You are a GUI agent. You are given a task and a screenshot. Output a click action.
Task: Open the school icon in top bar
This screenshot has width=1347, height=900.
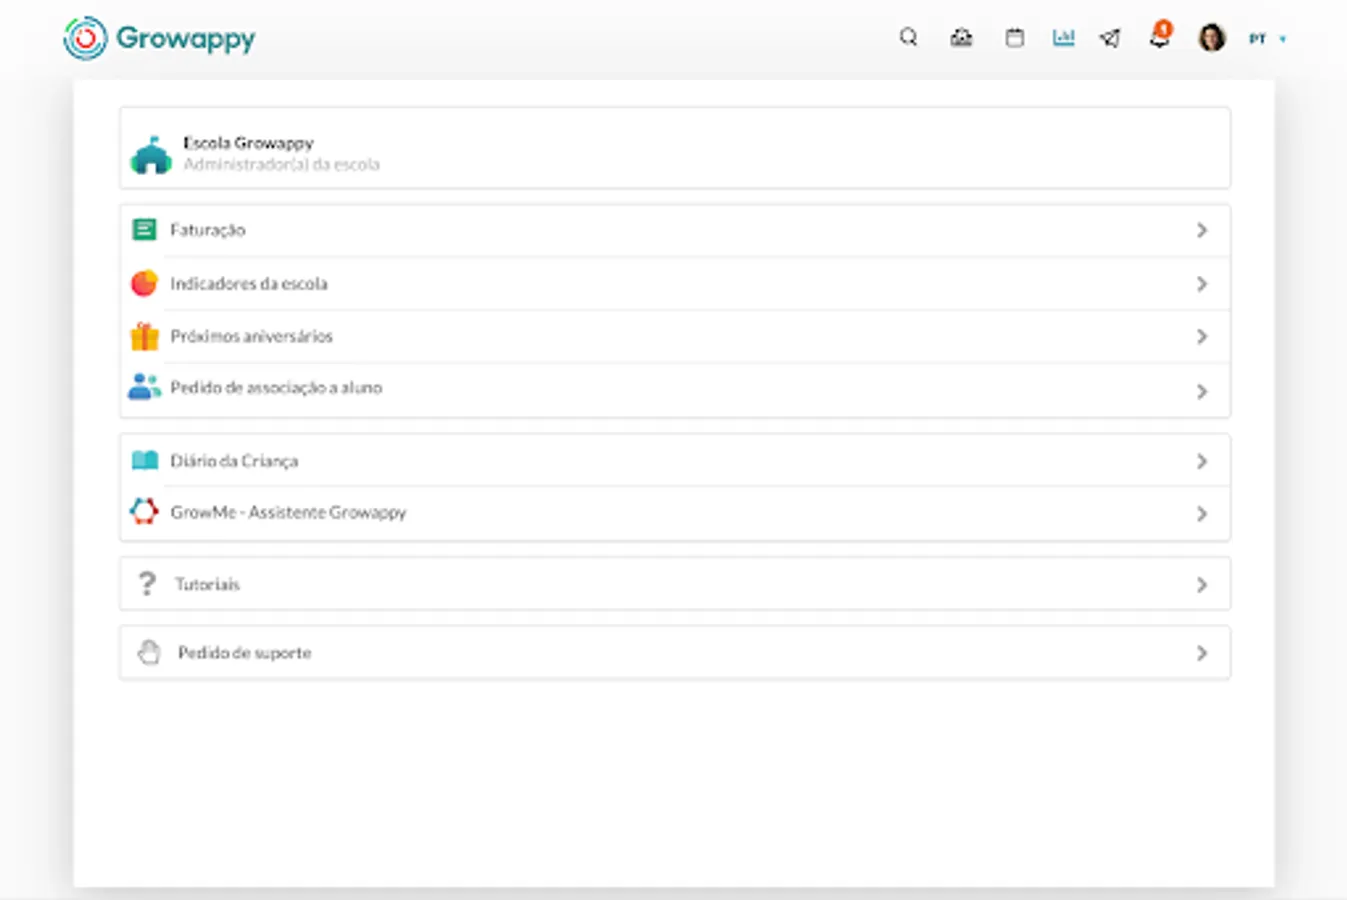pyautogui.click(x=961, y=38)
